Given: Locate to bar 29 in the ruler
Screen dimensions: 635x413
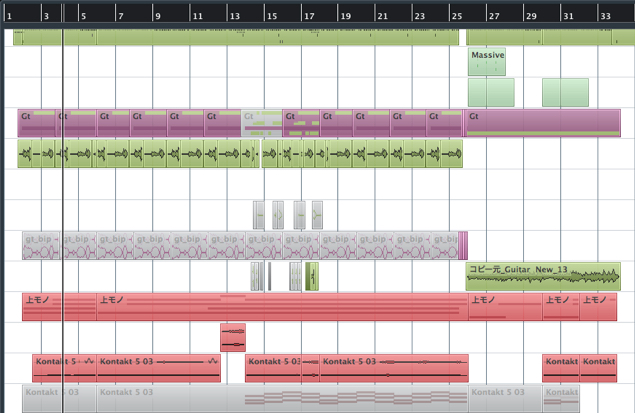Looking at the screenshot, I should point(531,16).
